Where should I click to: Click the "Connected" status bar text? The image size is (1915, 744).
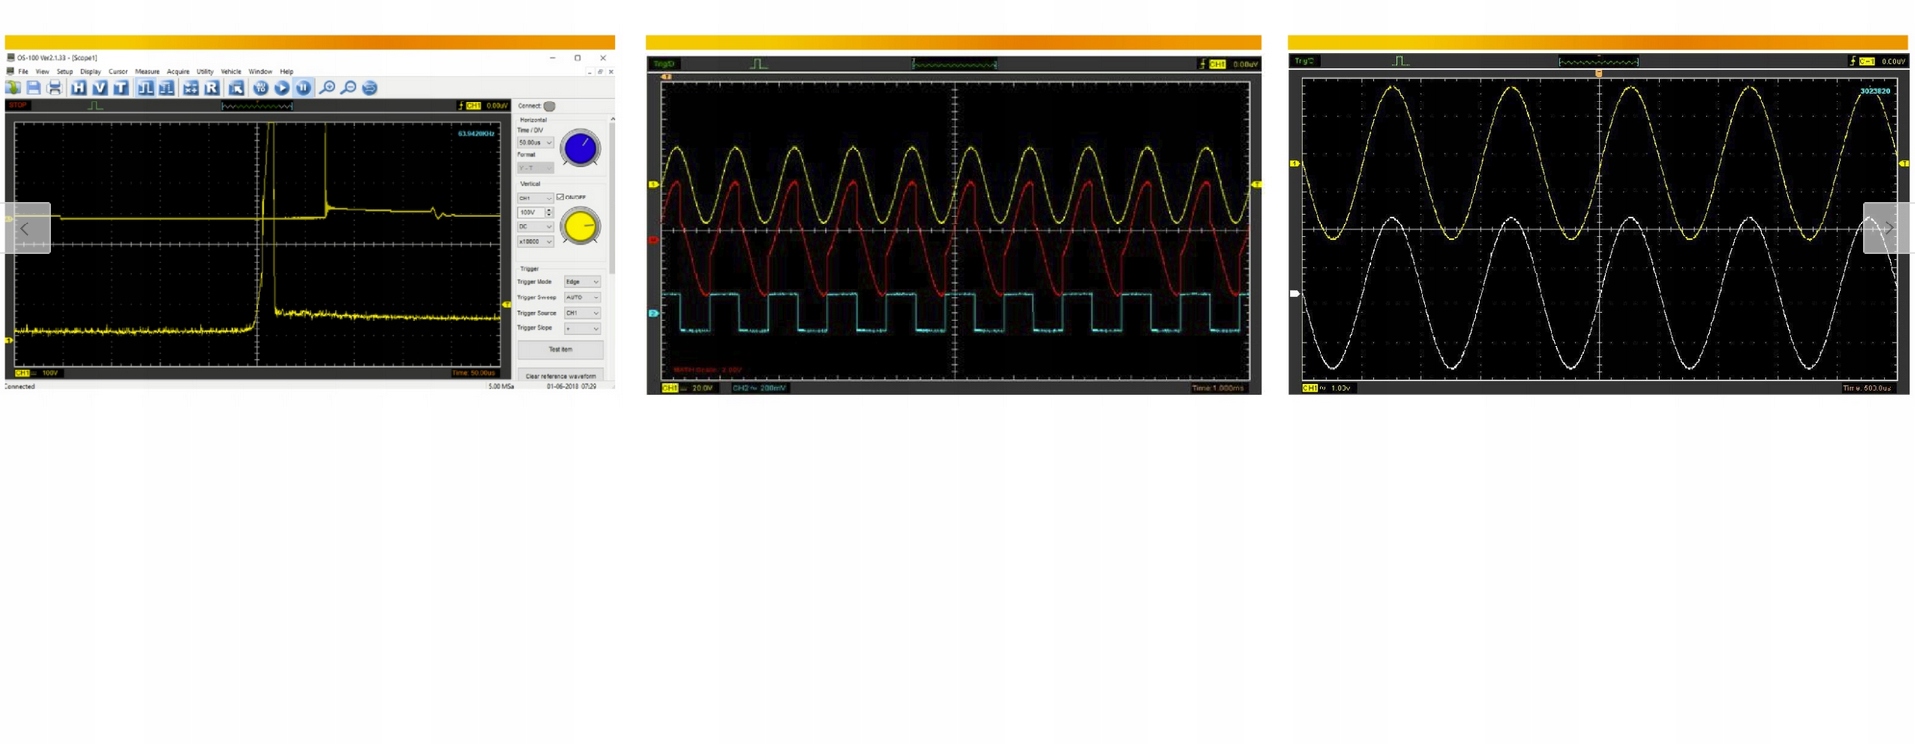[x=19, y=387]
